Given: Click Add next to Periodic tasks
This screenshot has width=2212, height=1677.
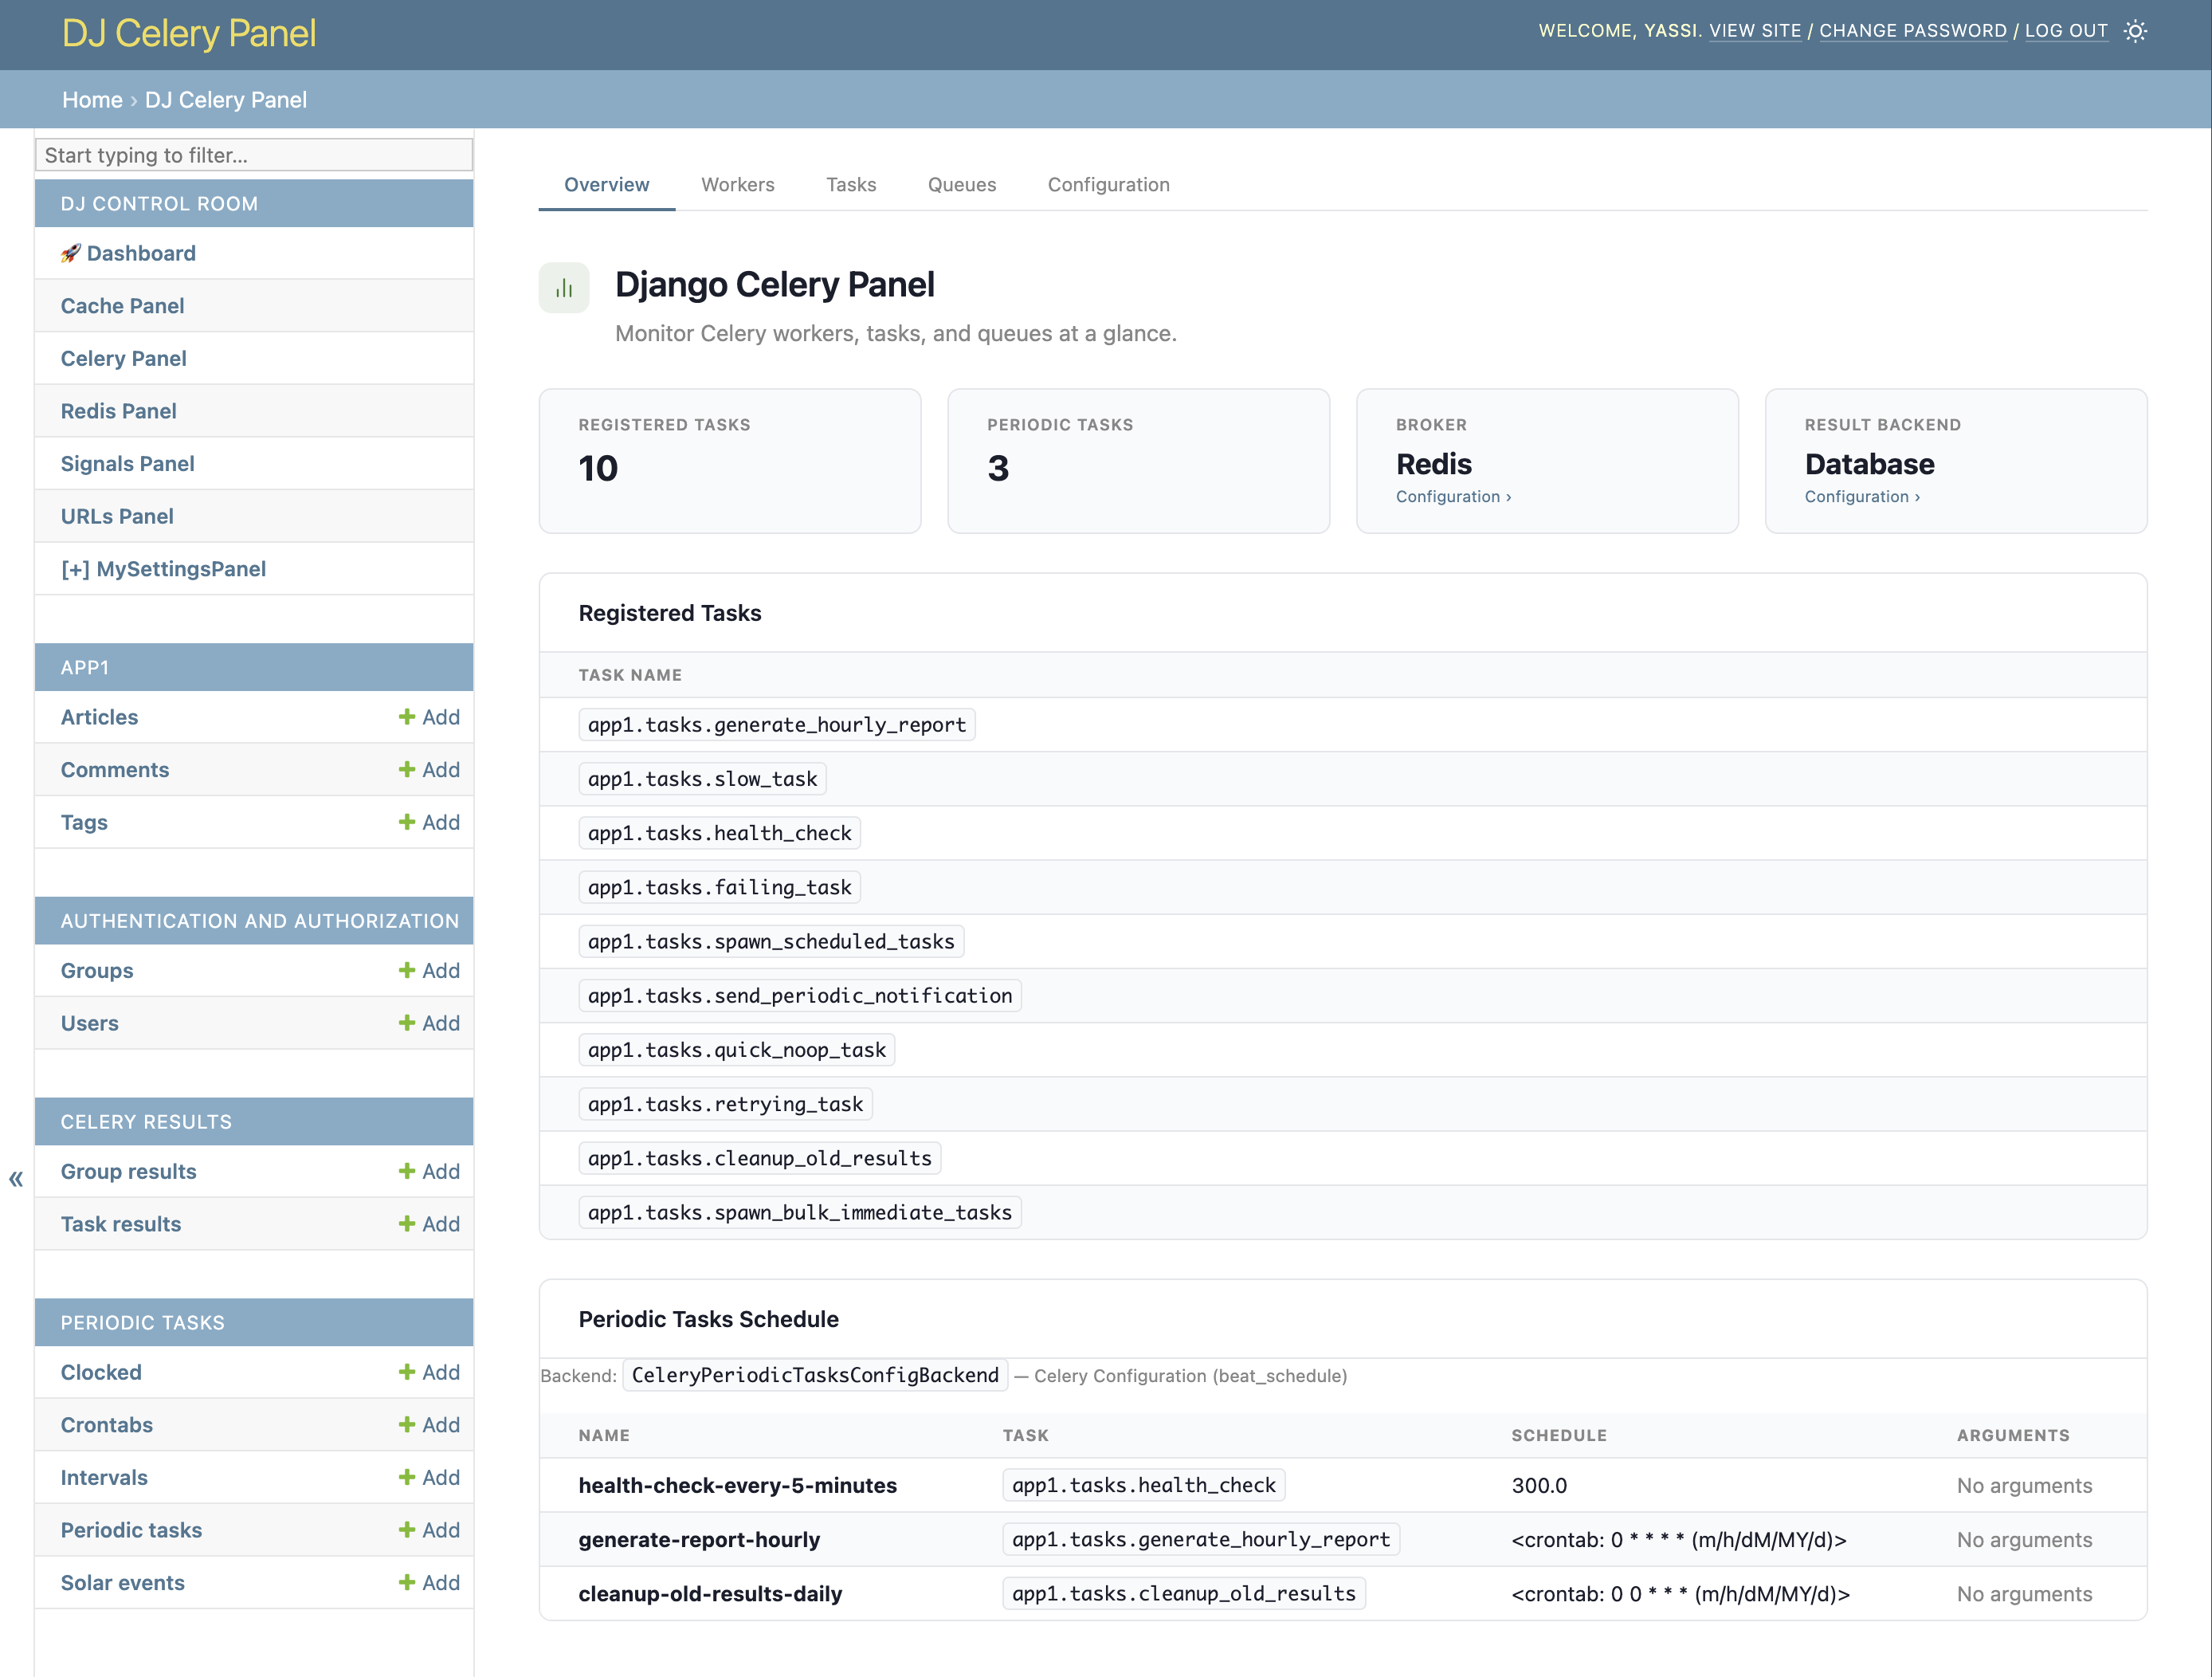Looking at the screenshot, I should 429,1530.
